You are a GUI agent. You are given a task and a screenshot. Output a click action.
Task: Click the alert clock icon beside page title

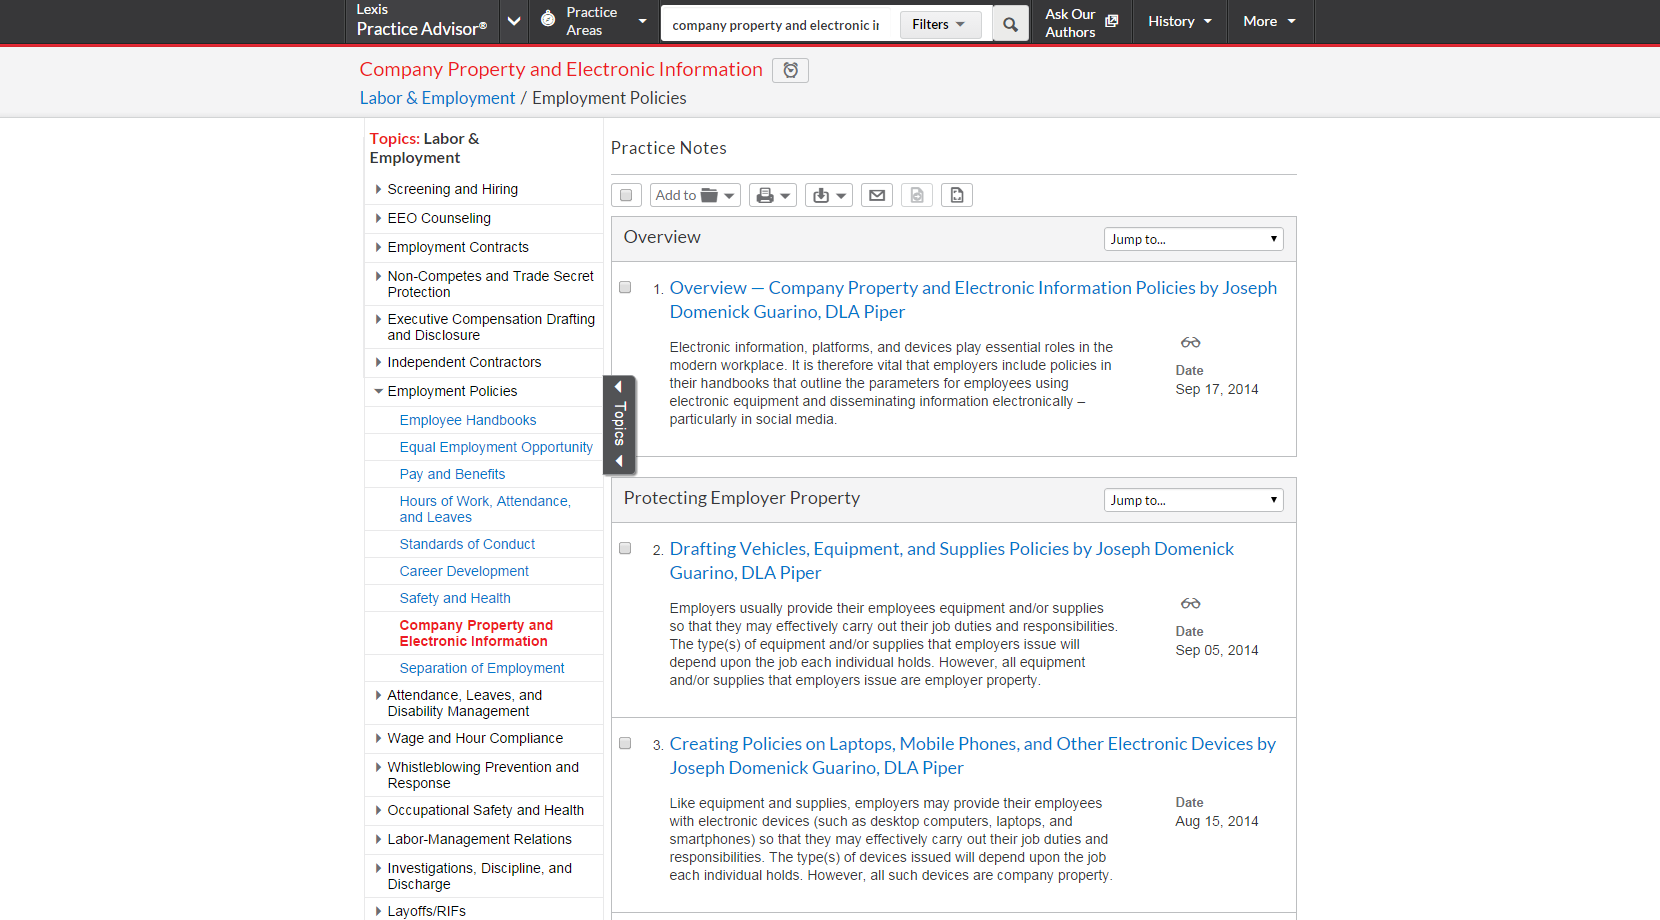pos(790,70)
